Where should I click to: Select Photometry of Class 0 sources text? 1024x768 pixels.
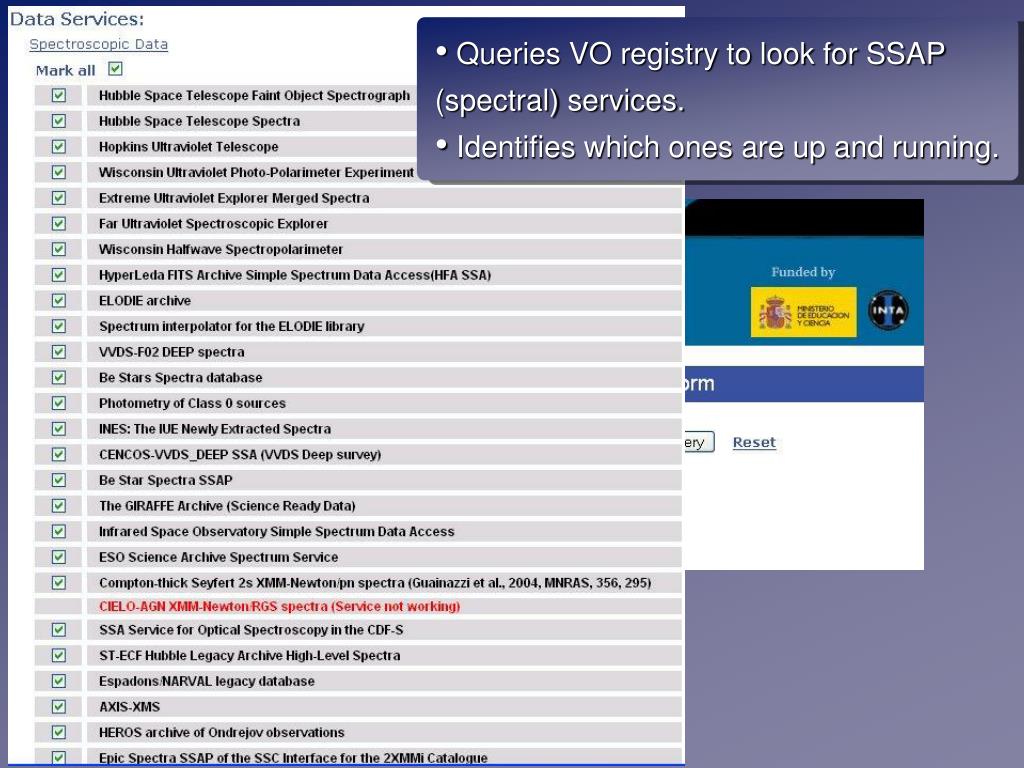(193, 403)
